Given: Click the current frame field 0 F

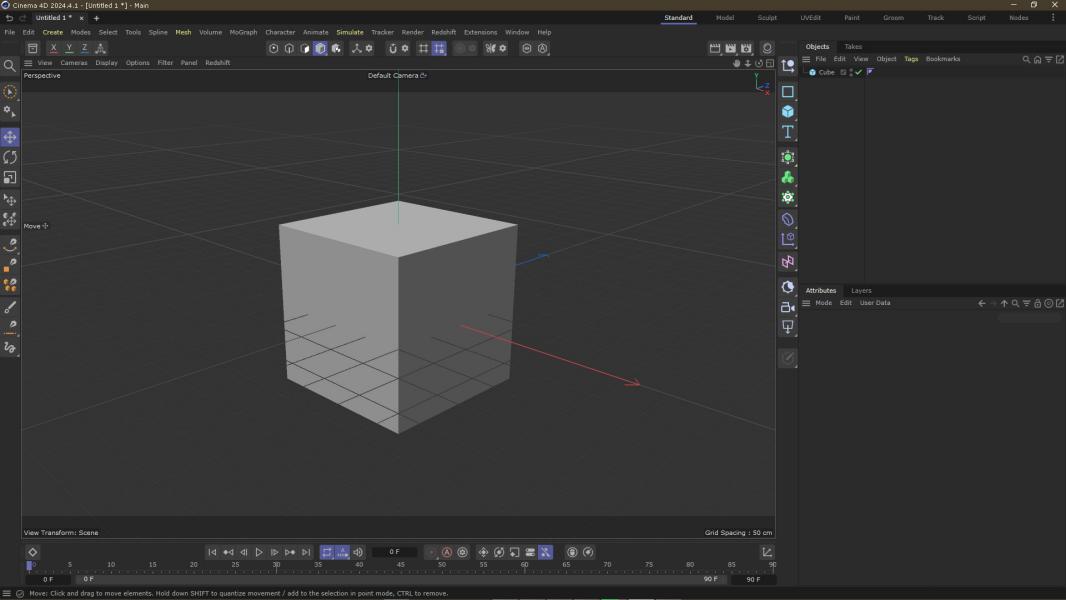Looking at the screenshot, I should [x=394, y=552].
